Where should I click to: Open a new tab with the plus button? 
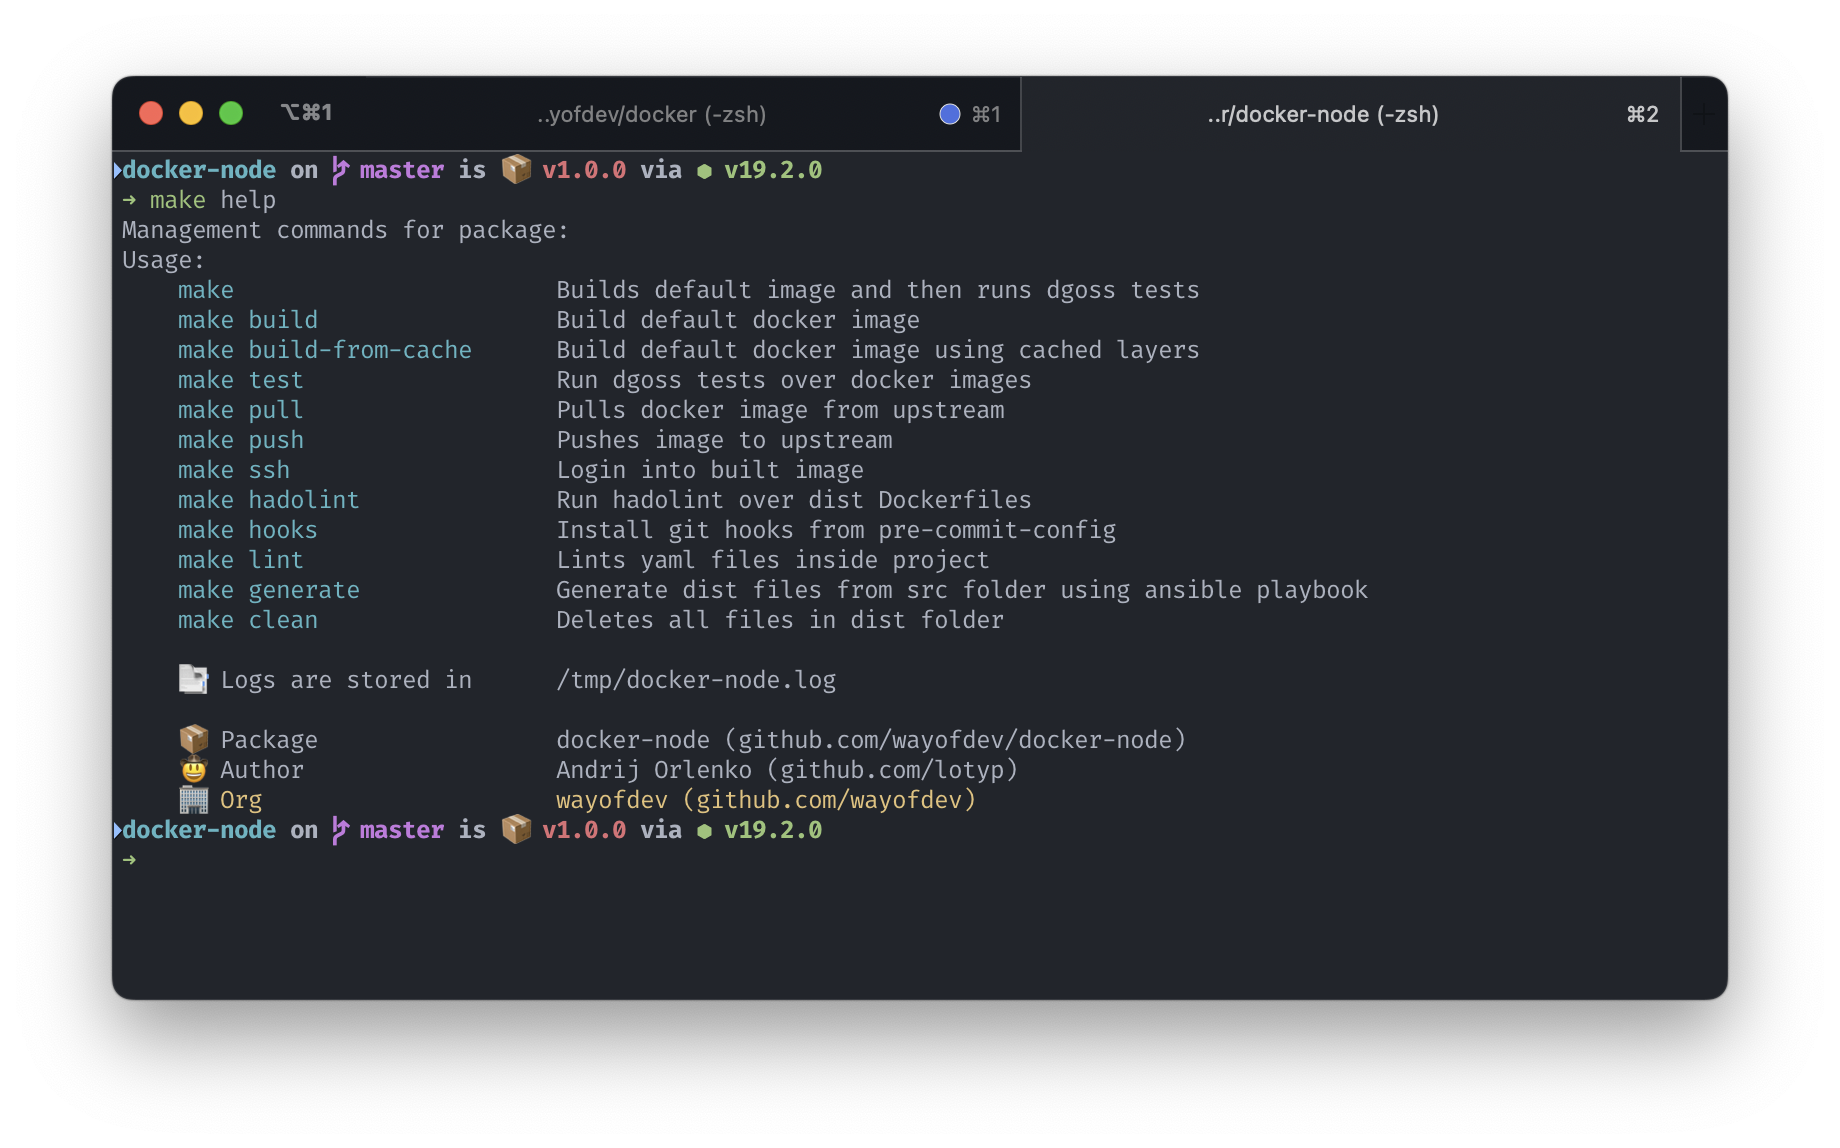[x=1705, y=114]
